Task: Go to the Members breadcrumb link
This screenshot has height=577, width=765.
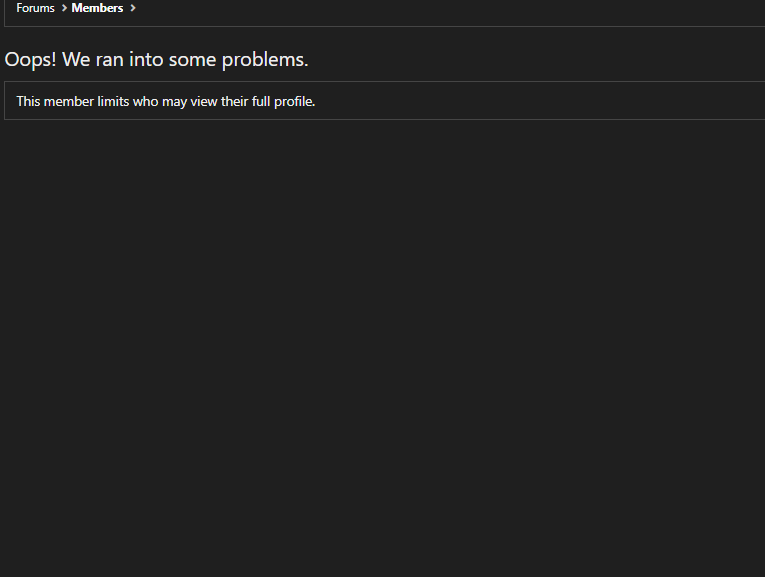Action: tap(97, 8)
